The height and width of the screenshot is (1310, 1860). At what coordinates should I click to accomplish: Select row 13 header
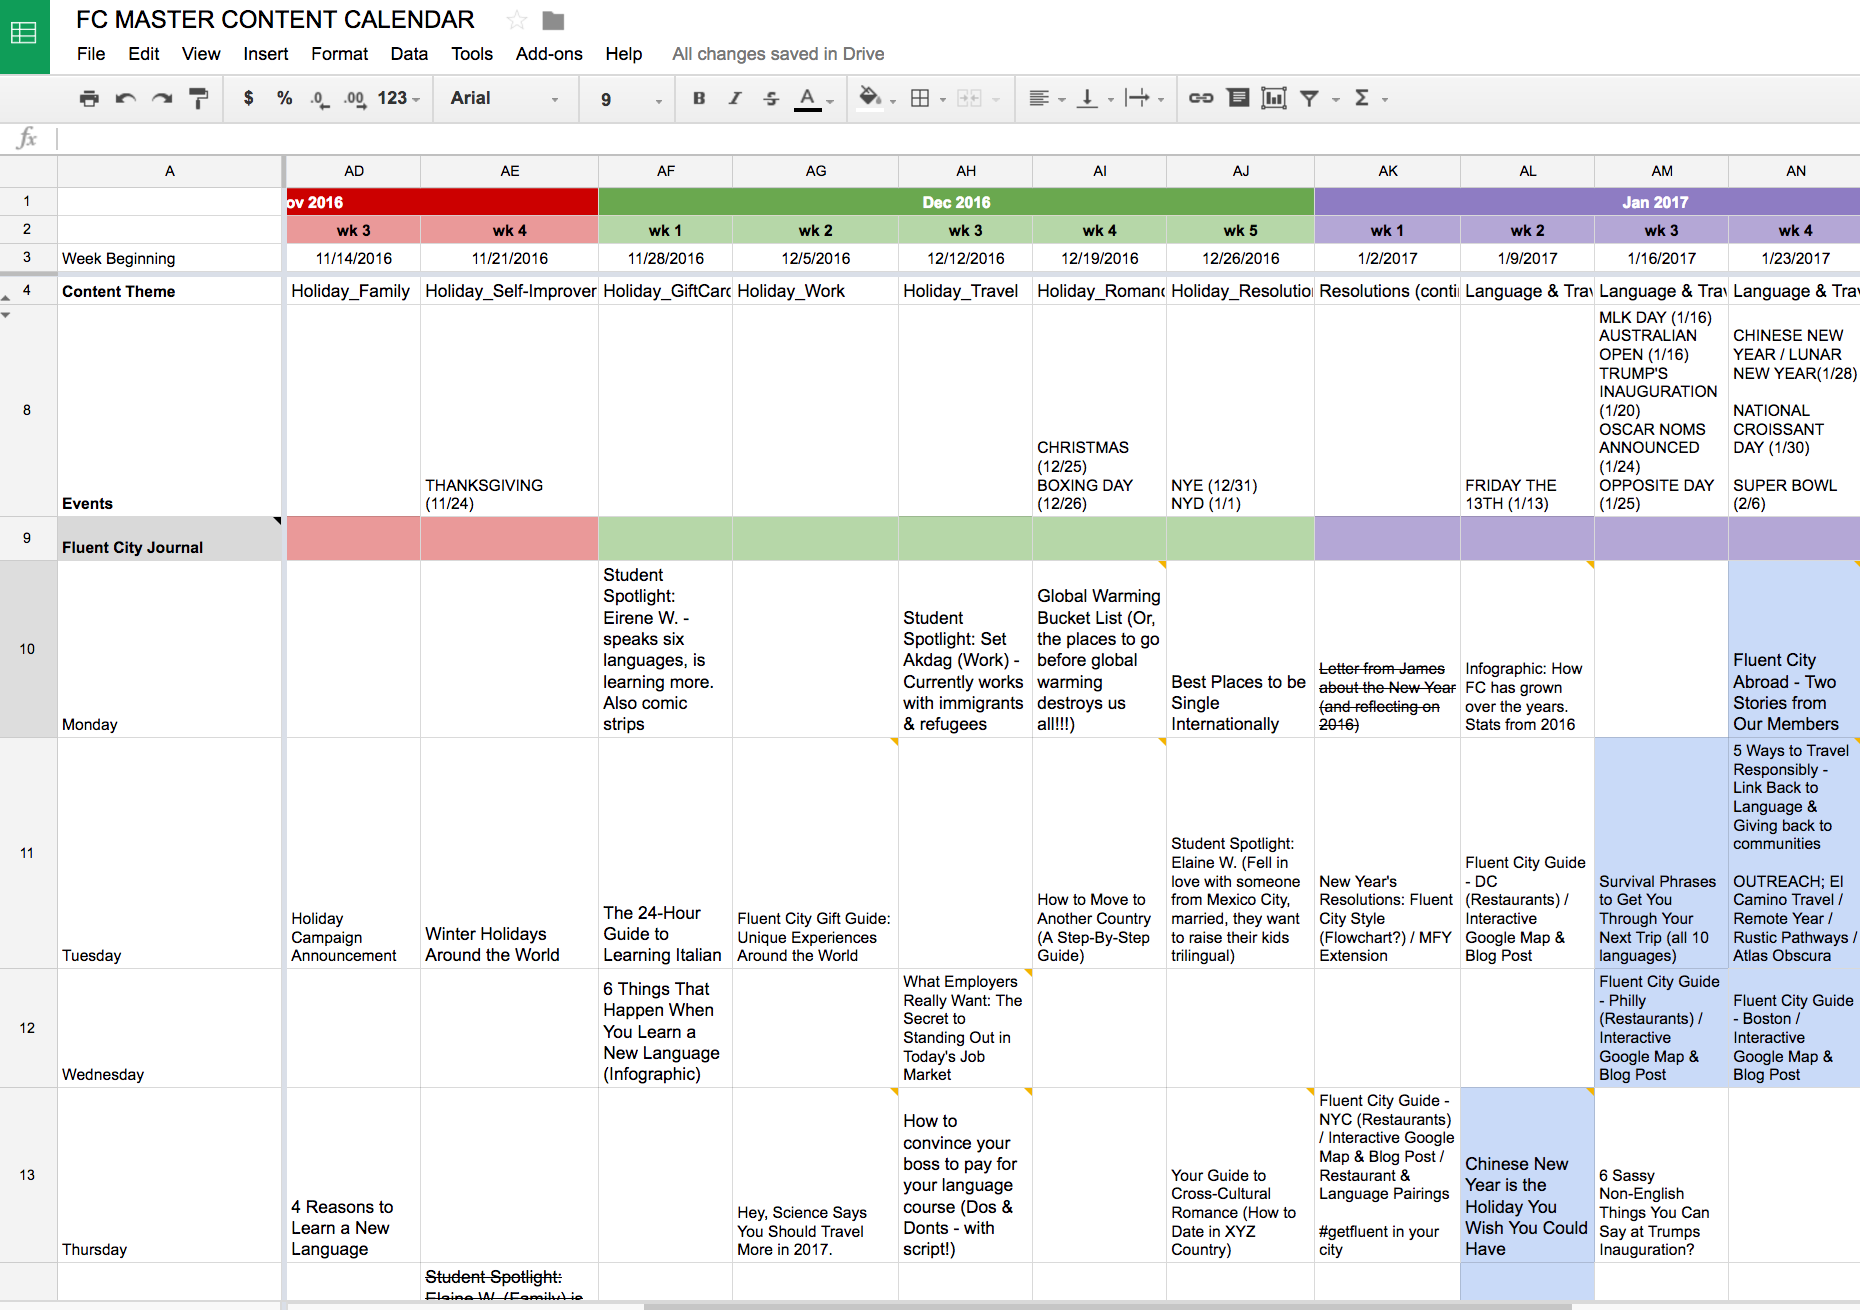tap(27, 1175)
